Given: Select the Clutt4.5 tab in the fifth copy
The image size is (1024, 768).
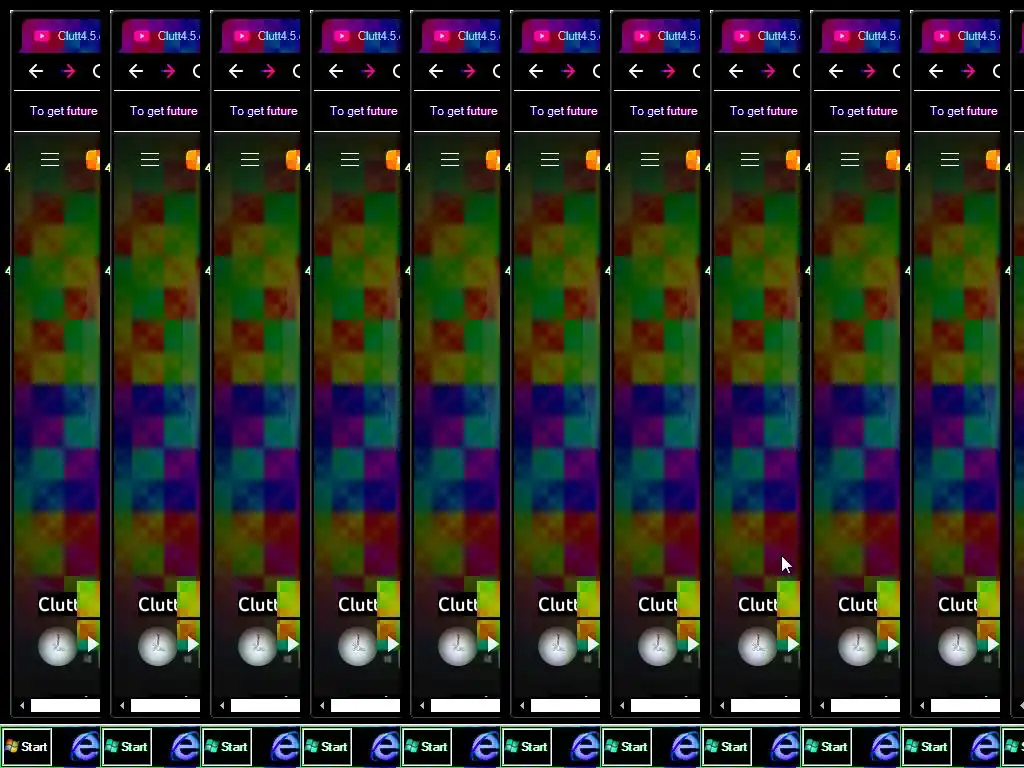Looking at the screenshot, I should pos(460,36).
